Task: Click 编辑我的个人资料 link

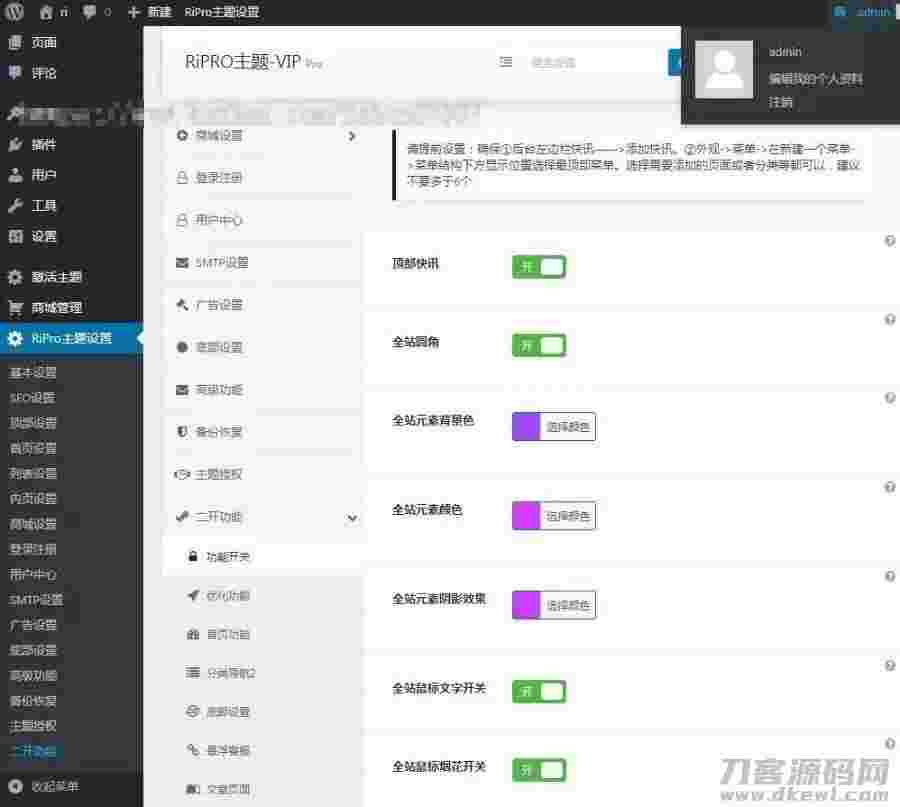Action: [815, 78]
